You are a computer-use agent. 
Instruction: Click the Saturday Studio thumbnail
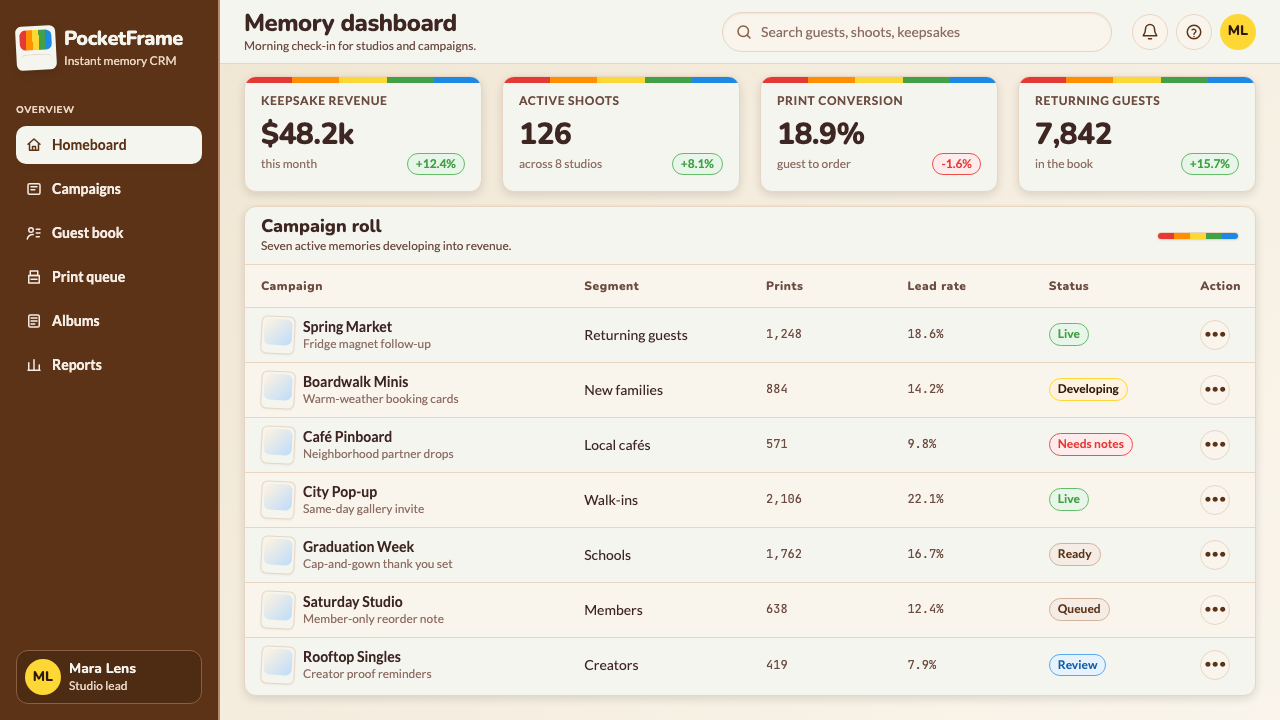coord(278,610)
